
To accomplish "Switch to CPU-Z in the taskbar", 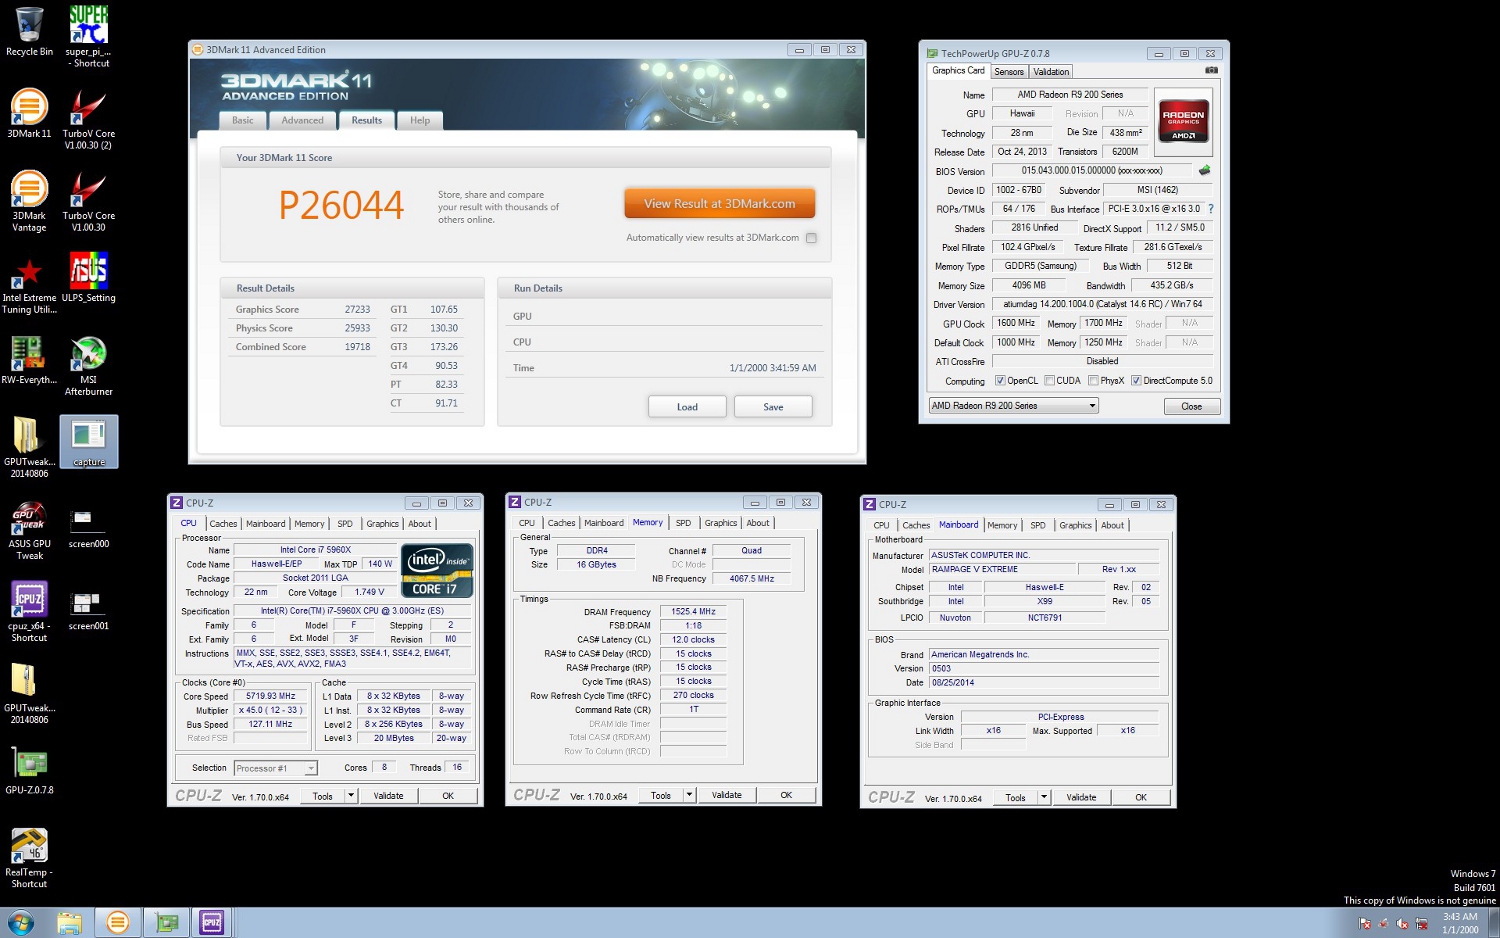I will click(x=212, y=922).
